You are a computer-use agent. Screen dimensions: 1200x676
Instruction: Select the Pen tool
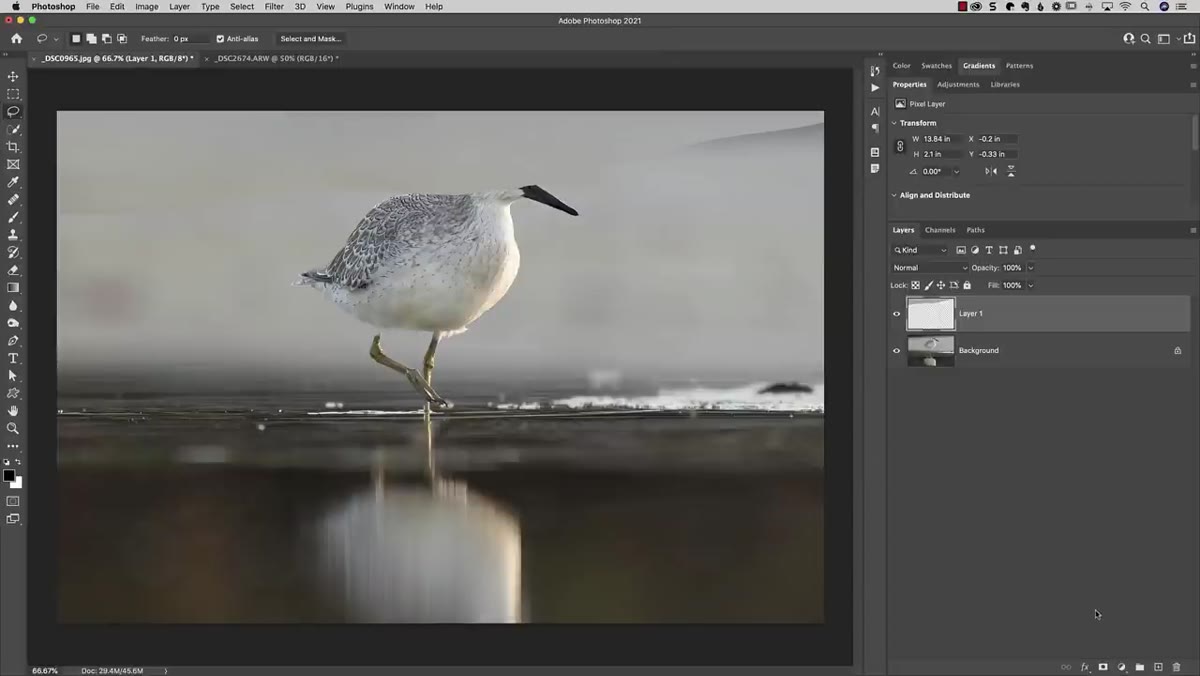click(x=13, y=341)
